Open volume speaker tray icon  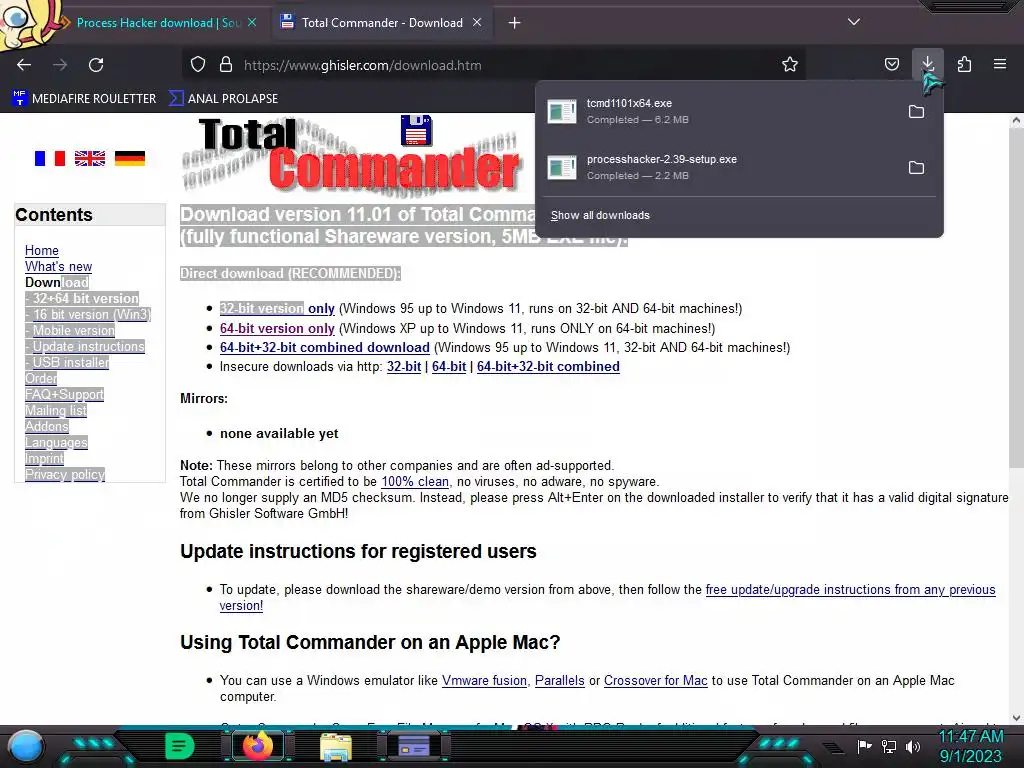[913, 746]
